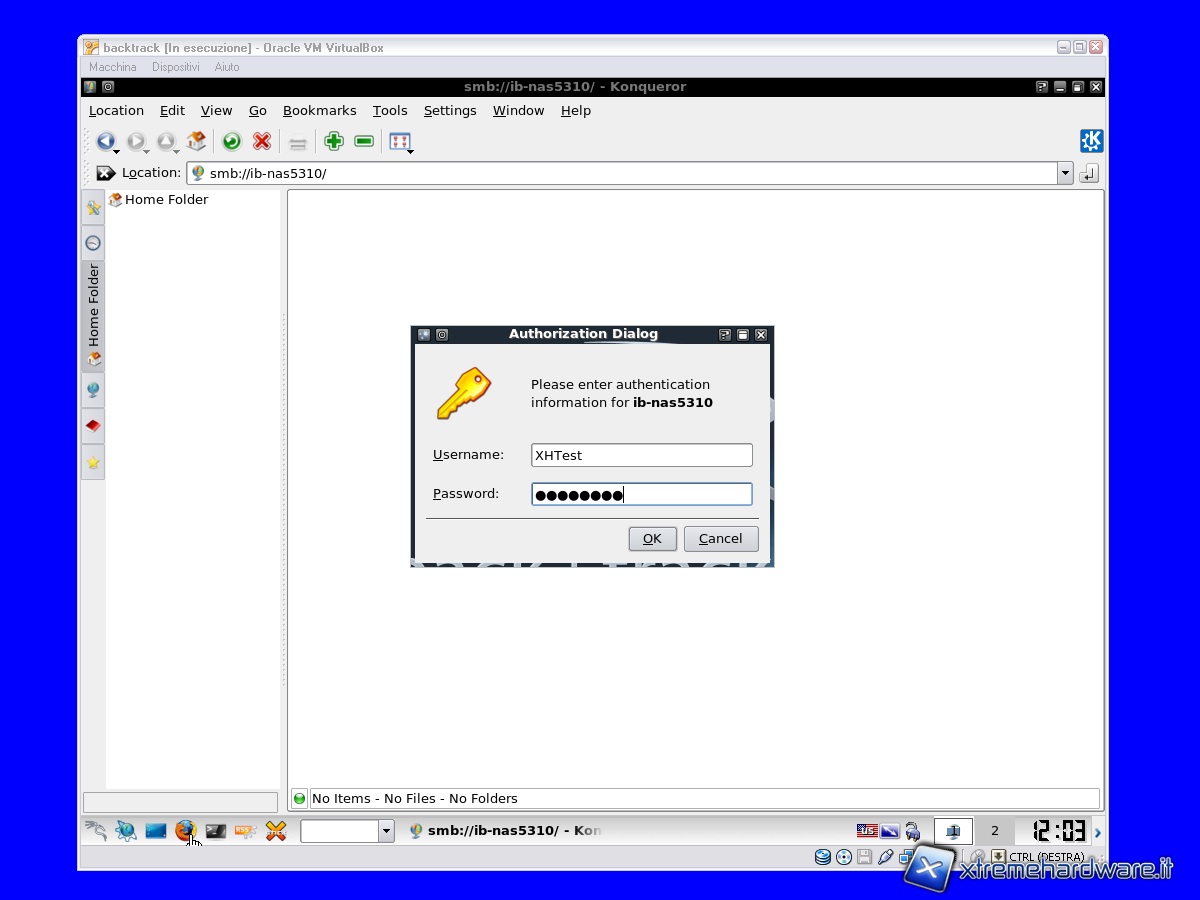Open the Bookmarks menu
The height and width of the screenshot is (900, 1200).
coord(319,111)
